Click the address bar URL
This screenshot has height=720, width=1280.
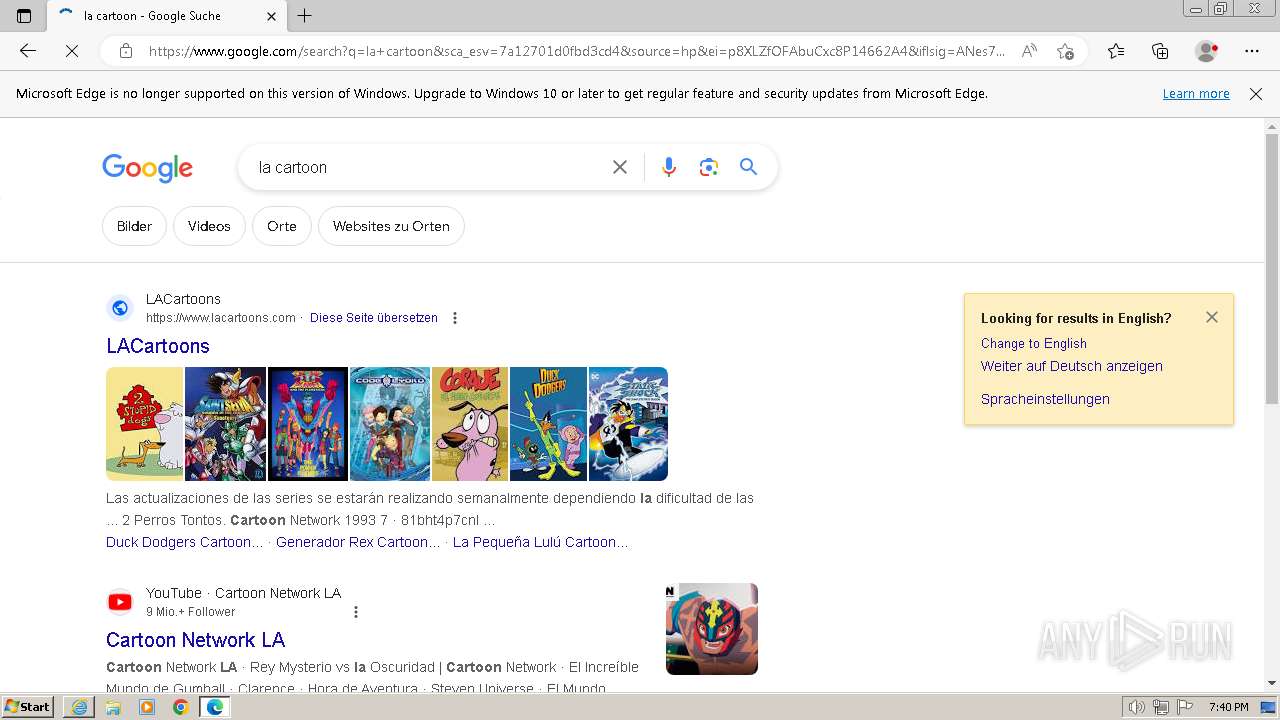click(x=576, y=51)
